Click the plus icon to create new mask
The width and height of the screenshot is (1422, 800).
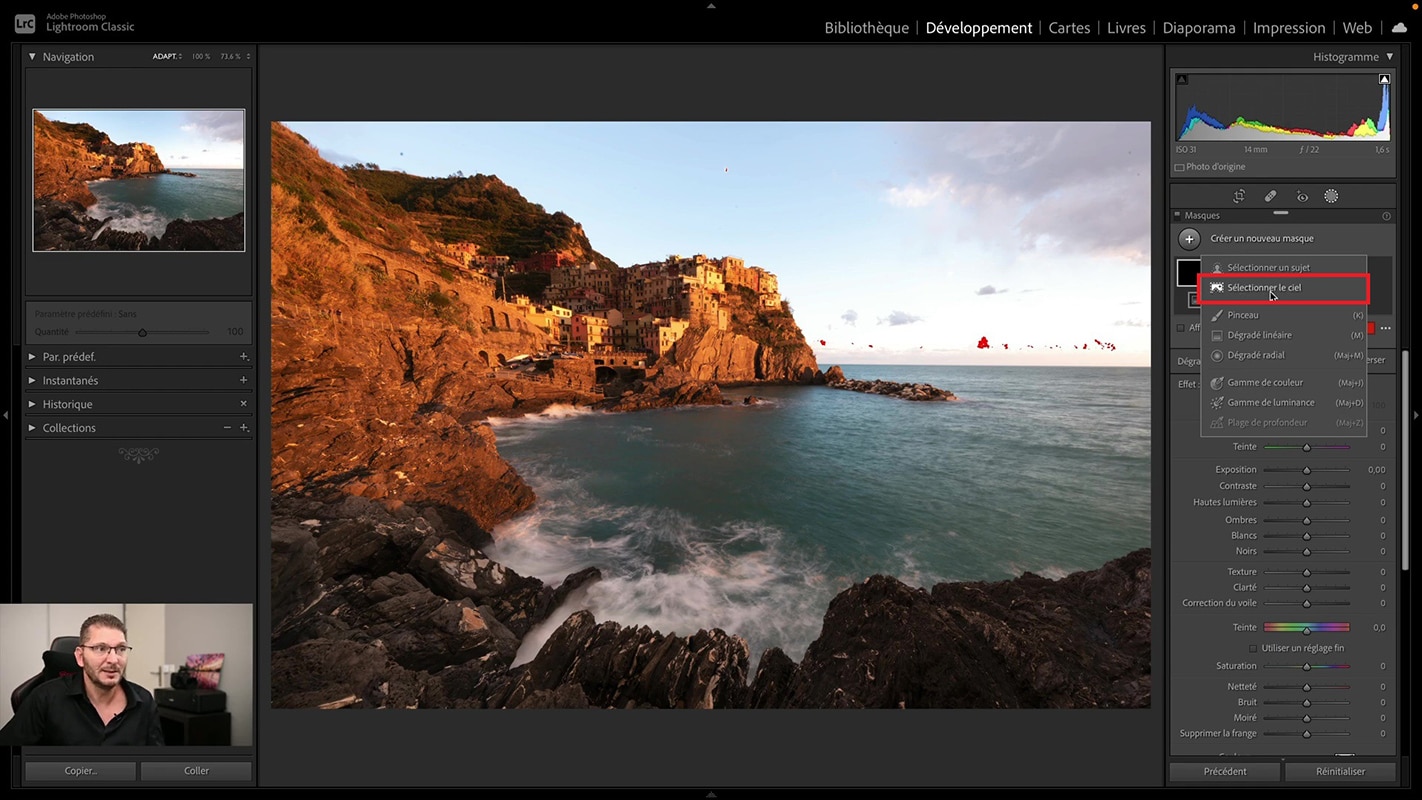(x=1189, y=239)
